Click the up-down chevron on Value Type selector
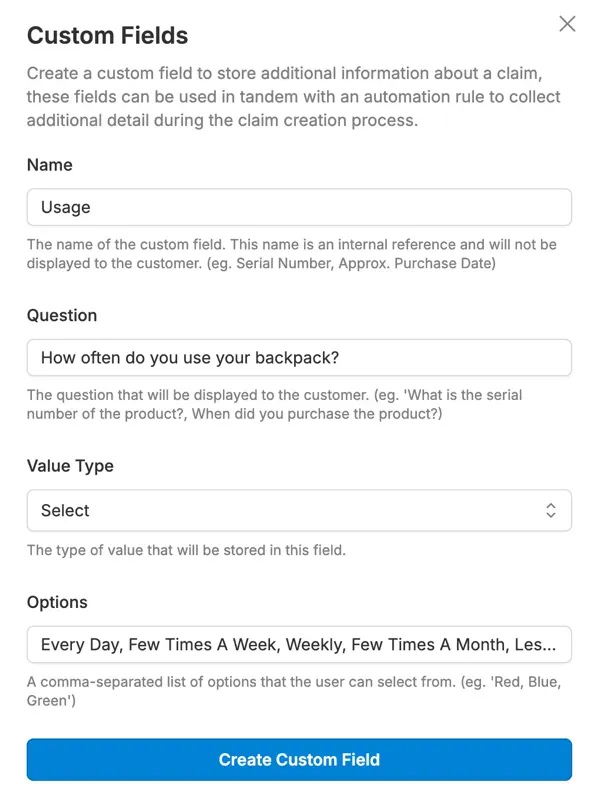 pyautogui.click(x=552, y=510)
